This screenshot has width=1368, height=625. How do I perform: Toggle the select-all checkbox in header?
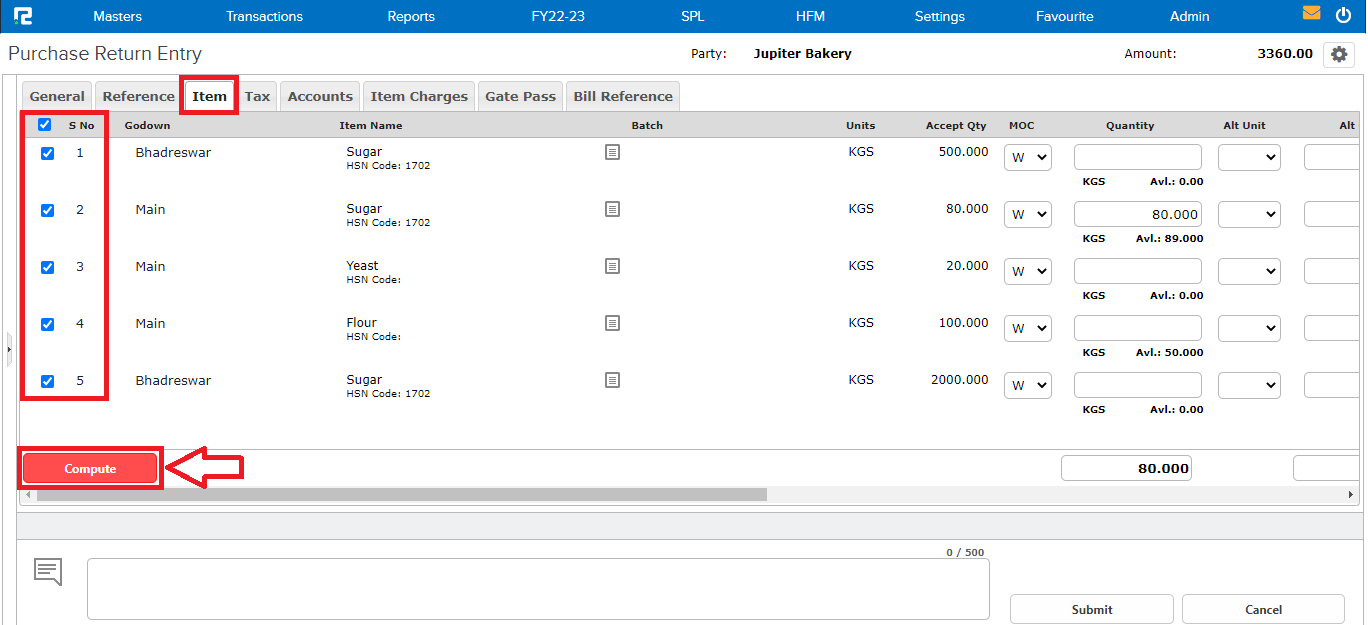[44, 125]
